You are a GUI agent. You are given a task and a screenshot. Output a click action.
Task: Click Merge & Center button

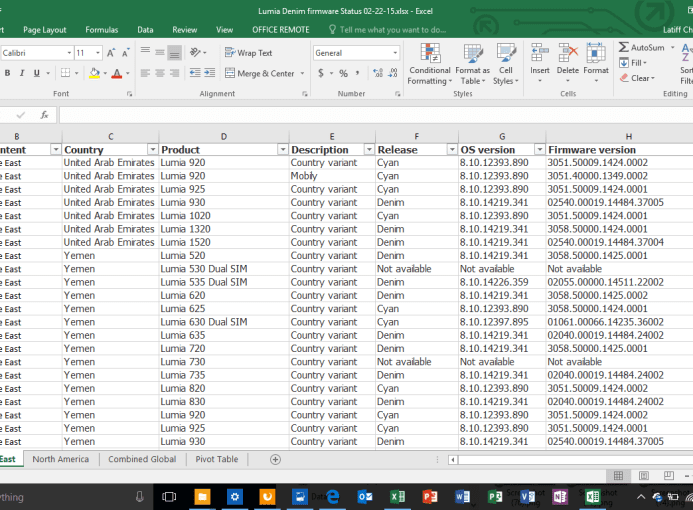[x=260, y=73]
